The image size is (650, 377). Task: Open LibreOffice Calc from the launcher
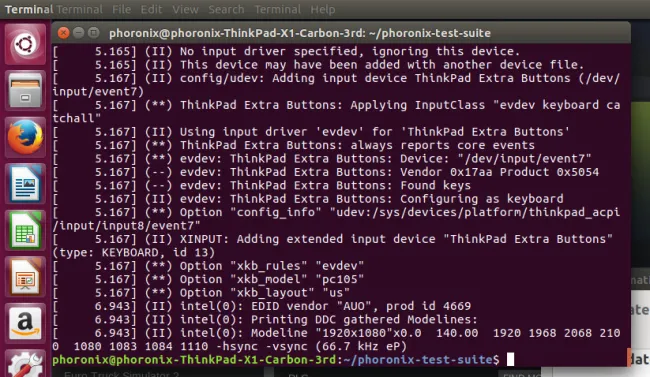25,230
